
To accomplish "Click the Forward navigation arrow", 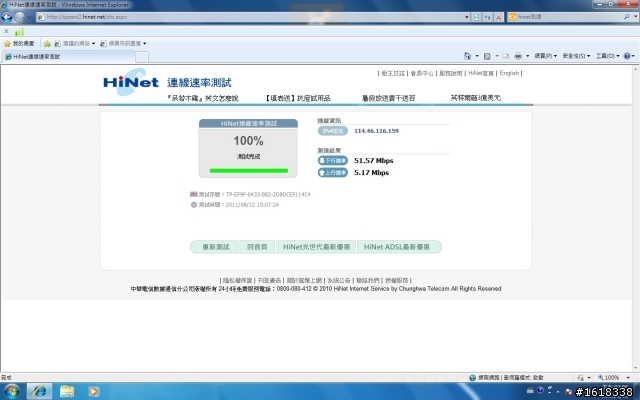I will (x=19, y=17).
